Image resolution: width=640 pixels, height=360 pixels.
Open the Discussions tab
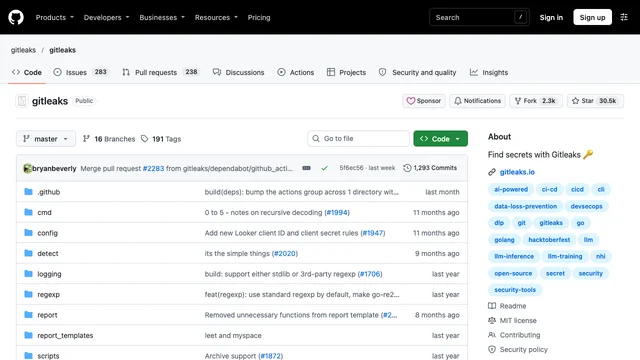238,72
